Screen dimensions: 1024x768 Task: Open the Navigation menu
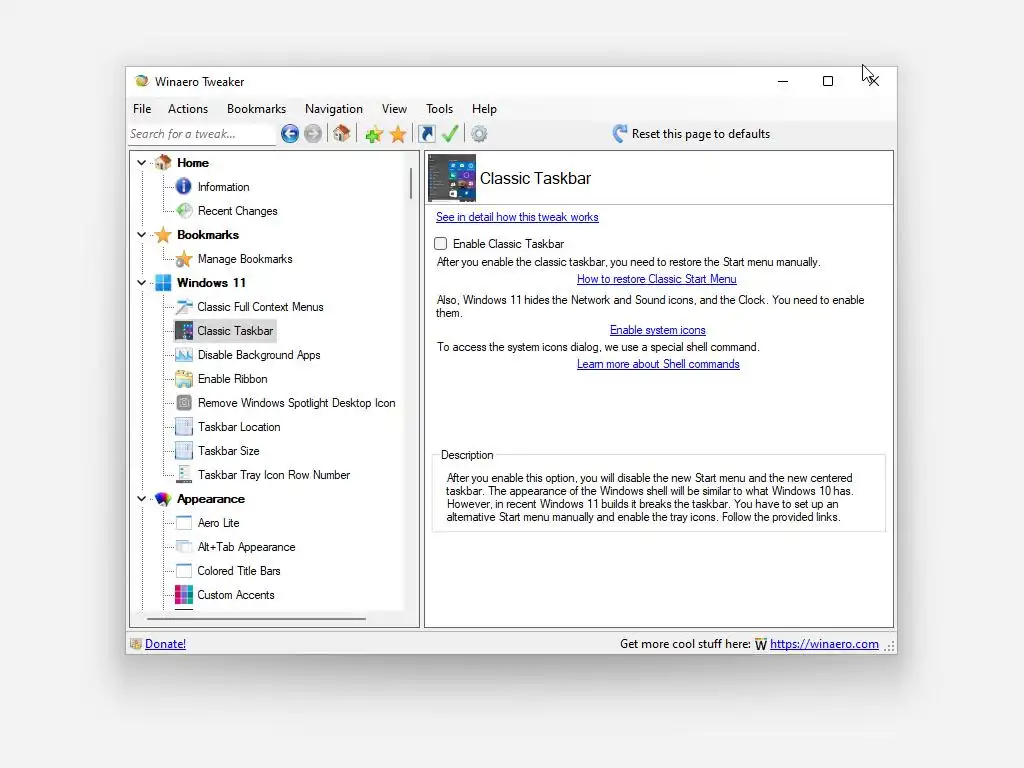(334, 108)
